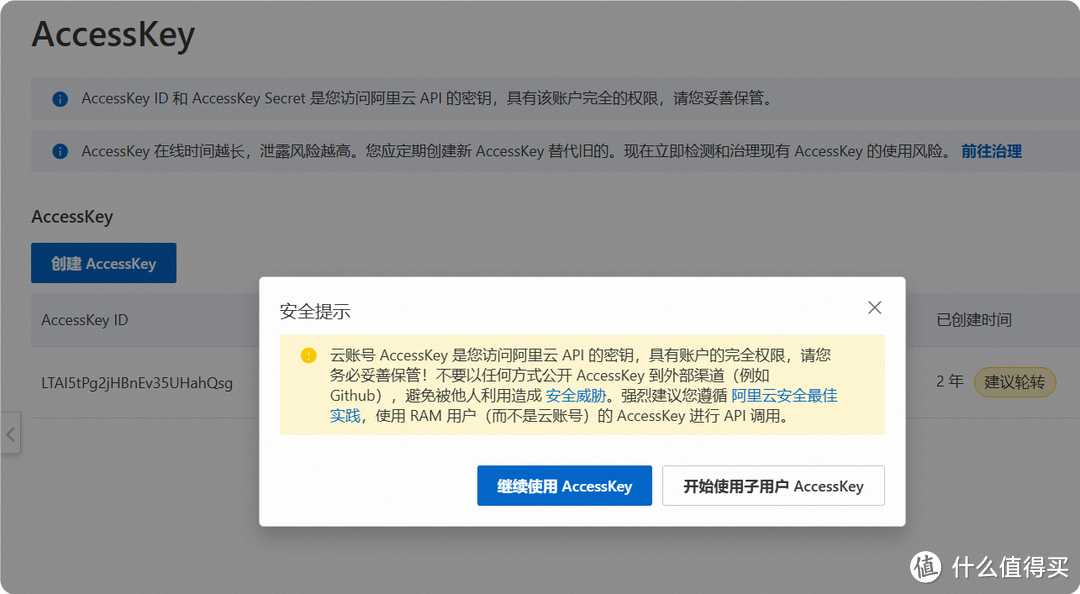
Task: Open the 安全威胁 link in warning
Action: (x=576, y=396)
